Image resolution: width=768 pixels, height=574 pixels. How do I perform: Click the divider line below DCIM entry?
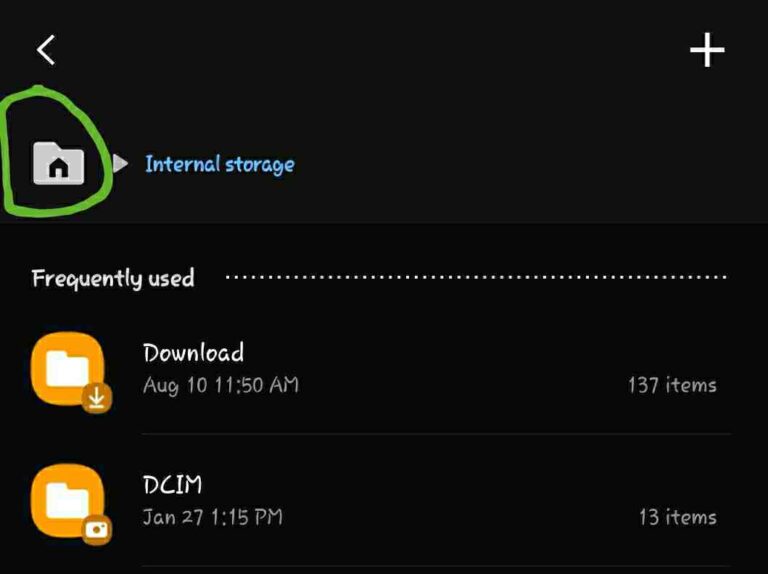[436, 566]
